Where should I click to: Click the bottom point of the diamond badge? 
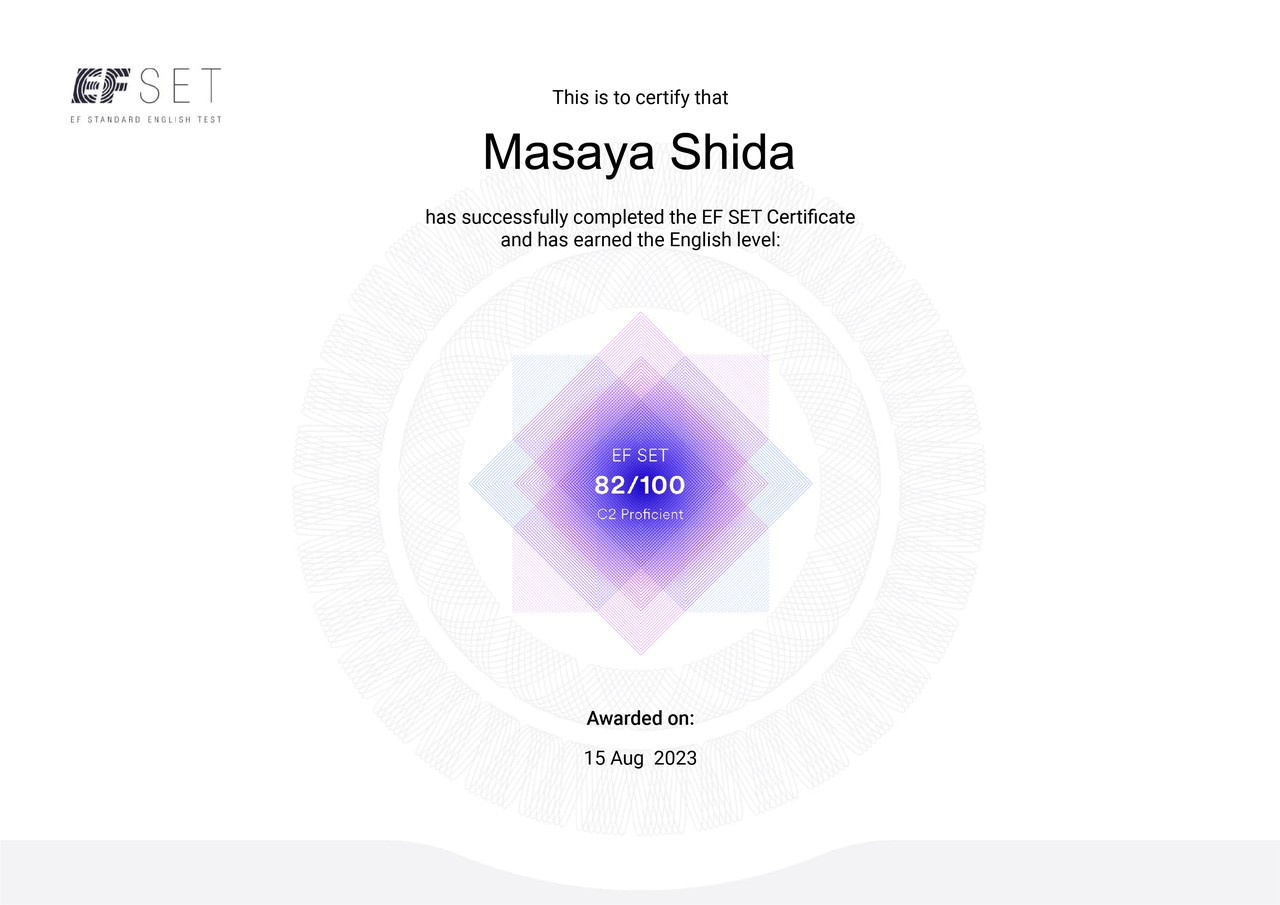[640, 653]
